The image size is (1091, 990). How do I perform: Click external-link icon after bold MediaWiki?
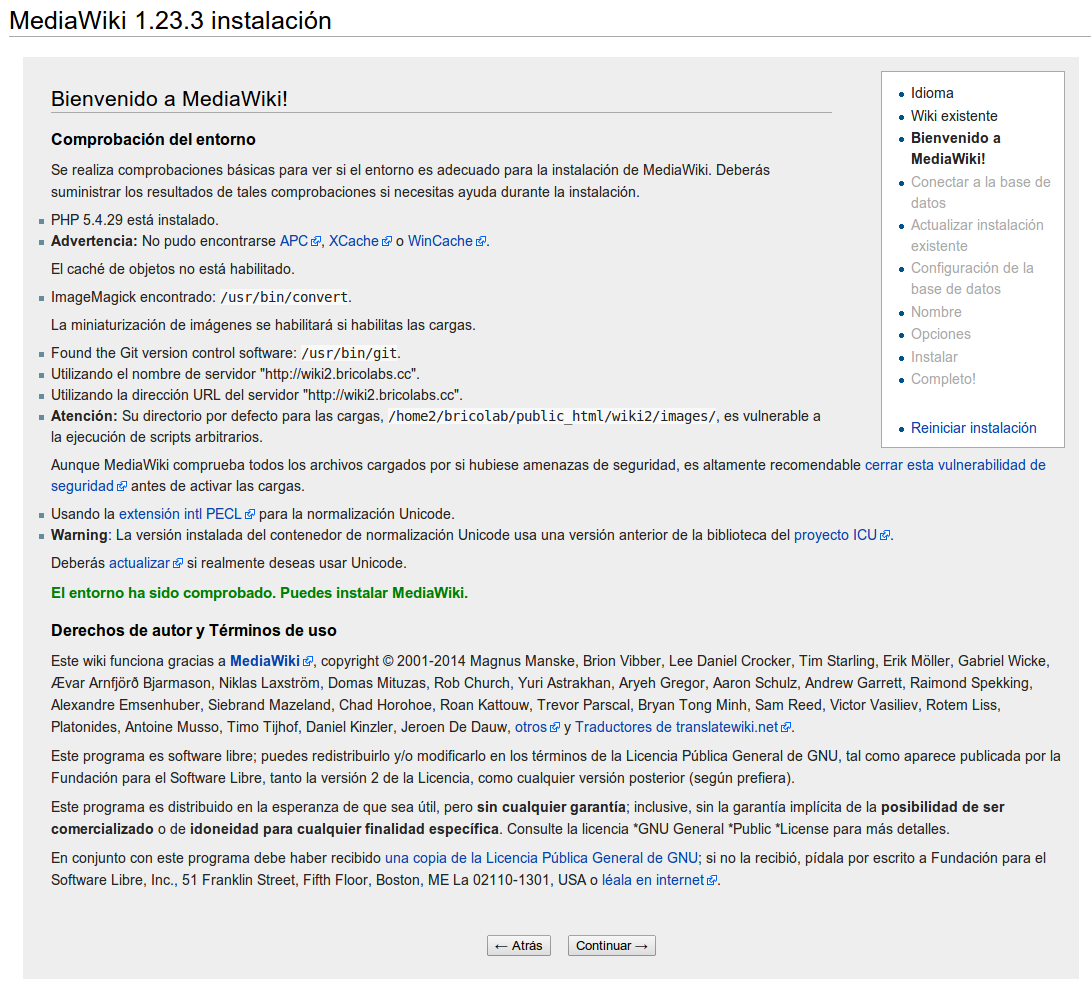click(x=308, y=662)
